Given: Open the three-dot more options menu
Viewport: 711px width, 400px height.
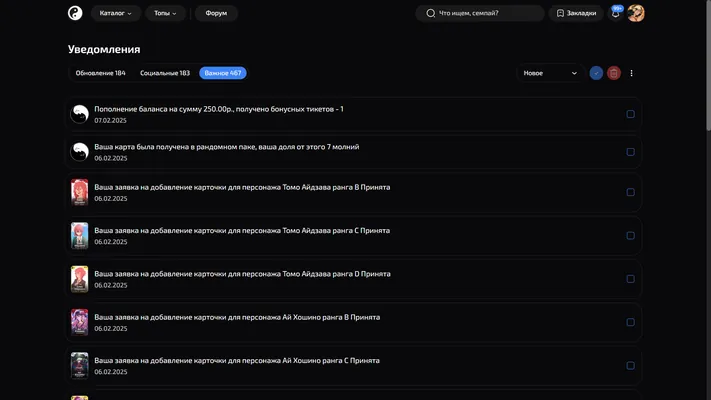Looking at the screenshot, I should 631,73.
